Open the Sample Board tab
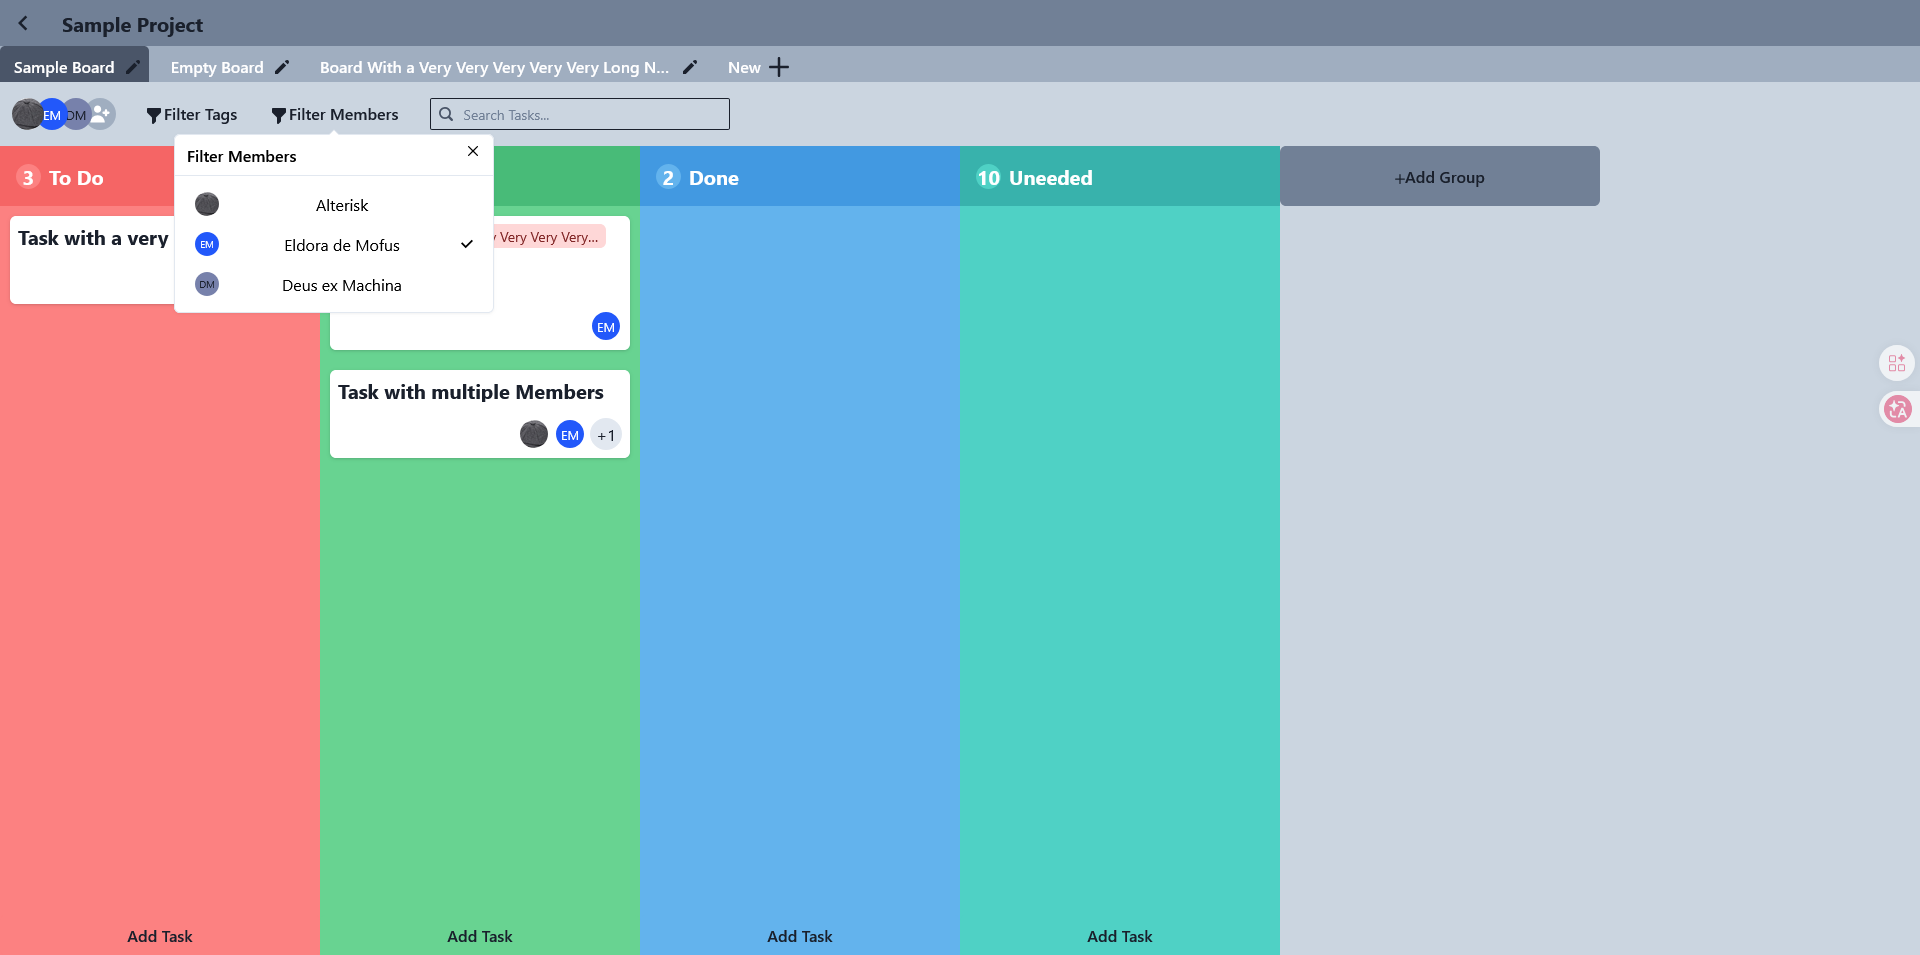 pyautogui.click(x=64, y=67)
